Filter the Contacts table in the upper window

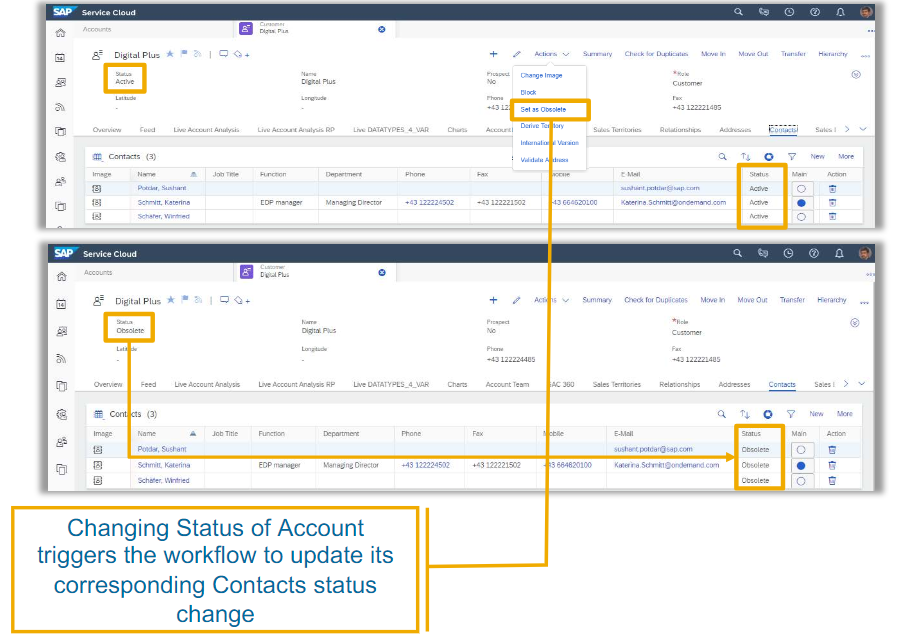click(792, 156)
